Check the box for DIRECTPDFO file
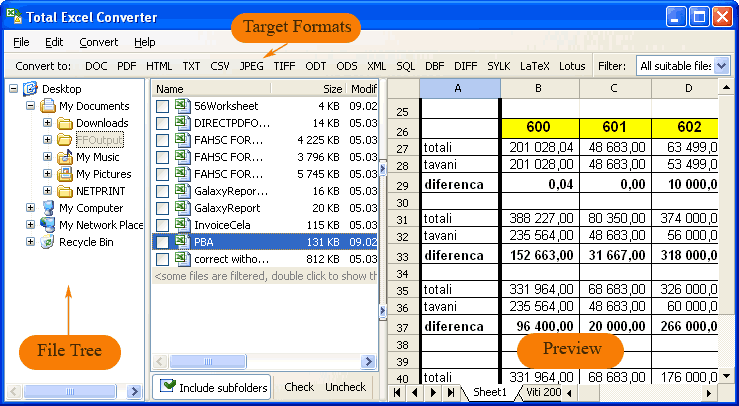Image resolution: width=739 pixels, height=406 pixels. [162, 124]
